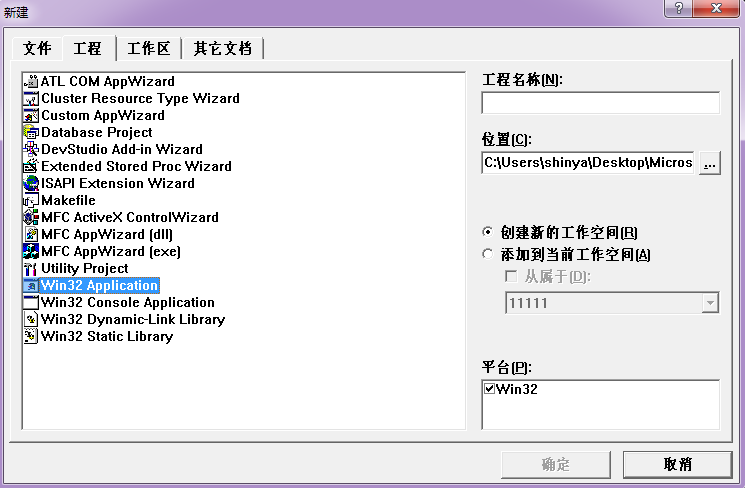Choose the DevStudio Add-in Wizard icon
Image resolution: width=745 pixels, height=488 pixels.
31,150
